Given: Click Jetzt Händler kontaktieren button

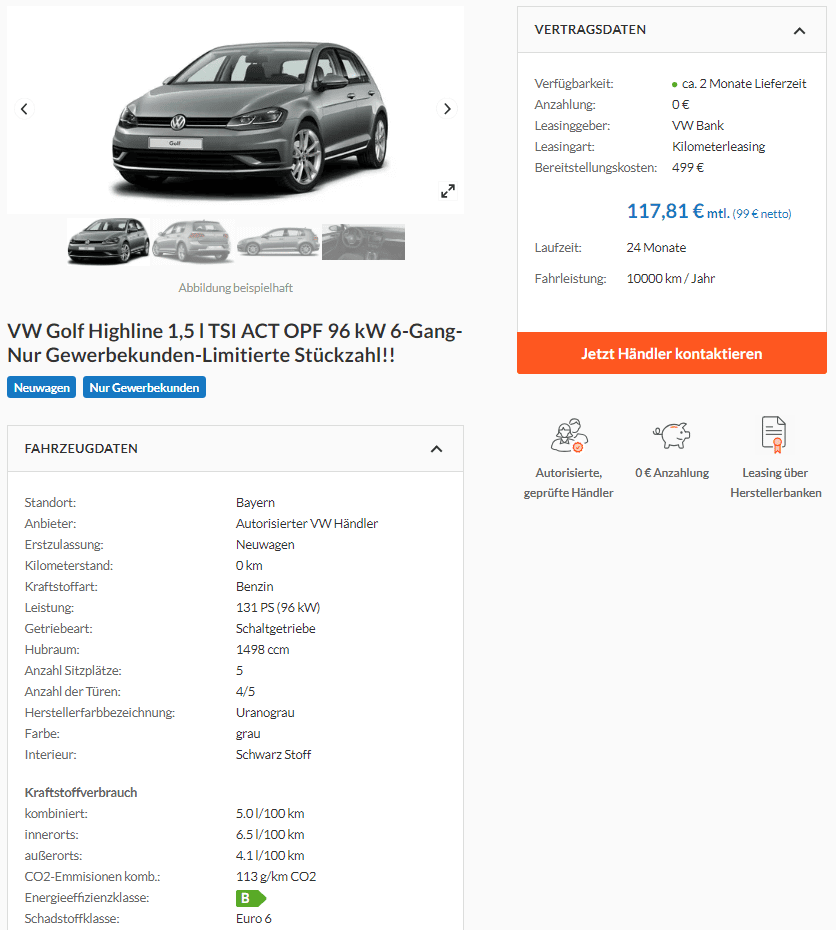Looking at the screenshot, I should tap(672, 353).
